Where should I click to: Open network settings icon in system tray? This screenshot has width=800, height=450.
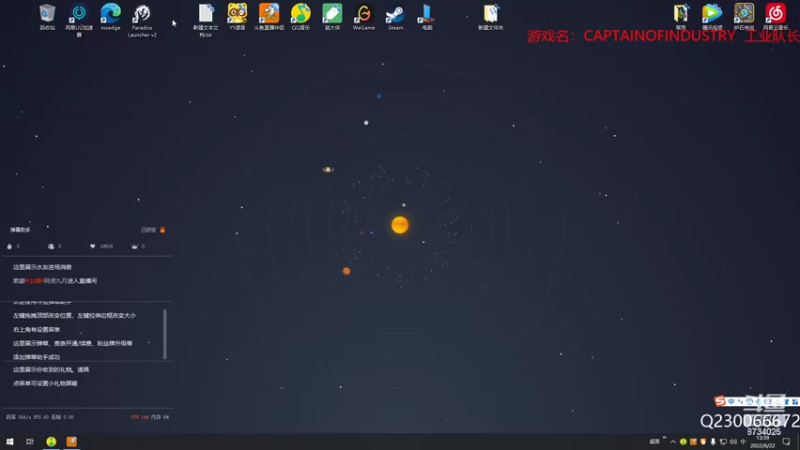[723, 442]
